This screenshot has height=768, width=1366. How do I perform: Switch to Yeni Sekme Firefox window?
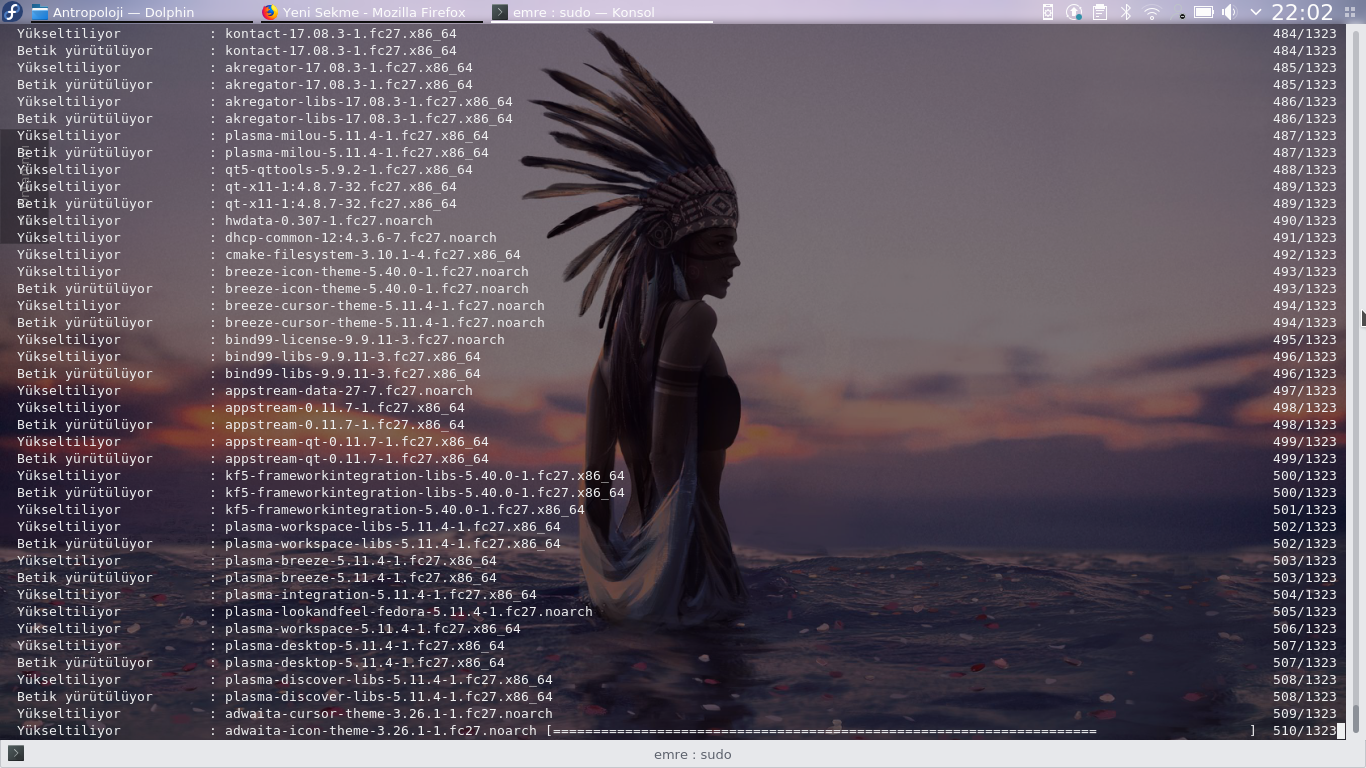pyautogui.click(x=365, y=12)
